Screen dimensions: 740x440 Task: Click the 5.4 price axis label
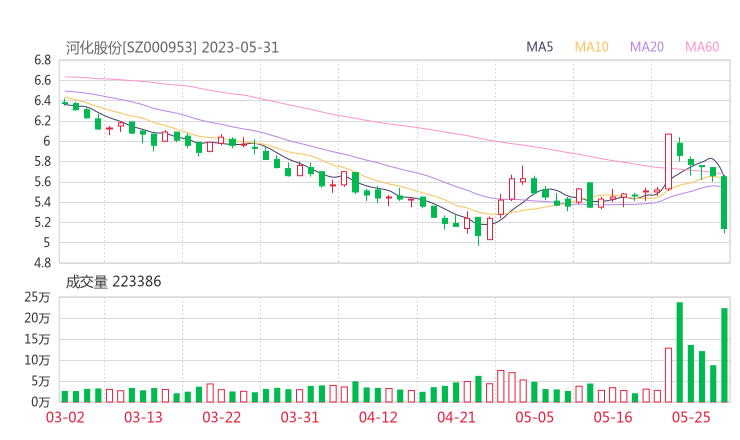(42, 202)
